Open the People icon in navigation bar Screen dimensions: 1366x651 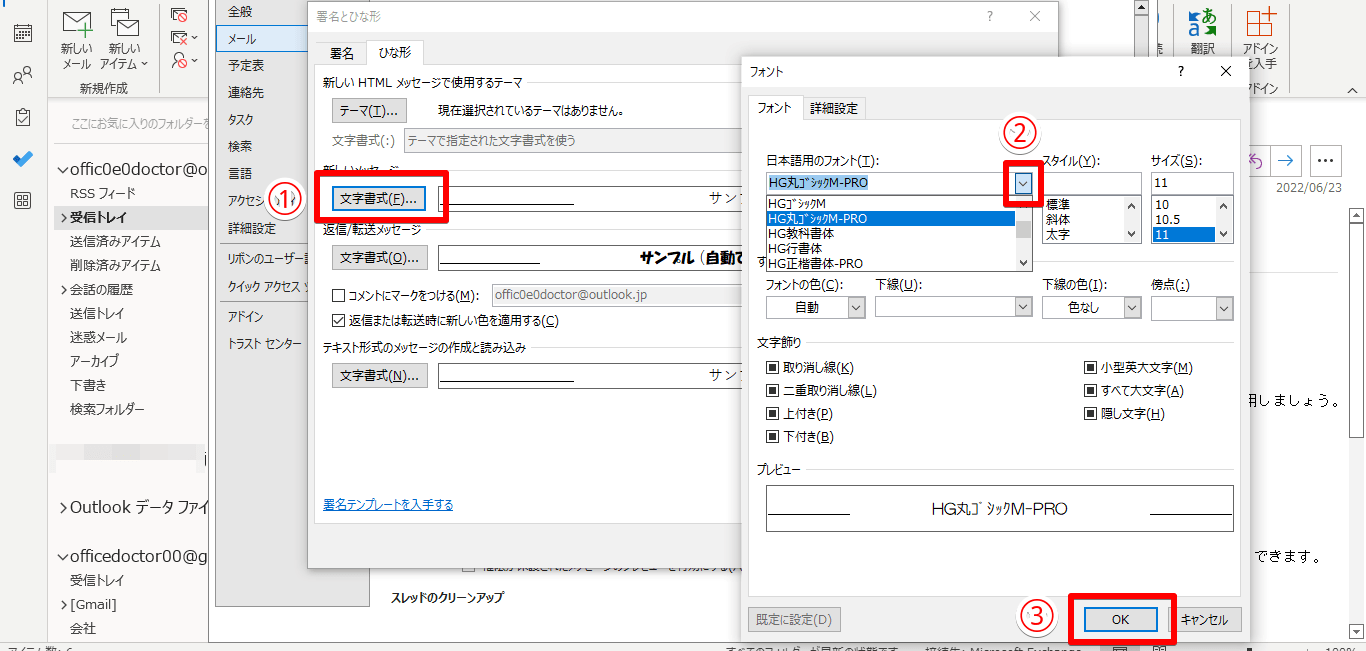(23, 75)
